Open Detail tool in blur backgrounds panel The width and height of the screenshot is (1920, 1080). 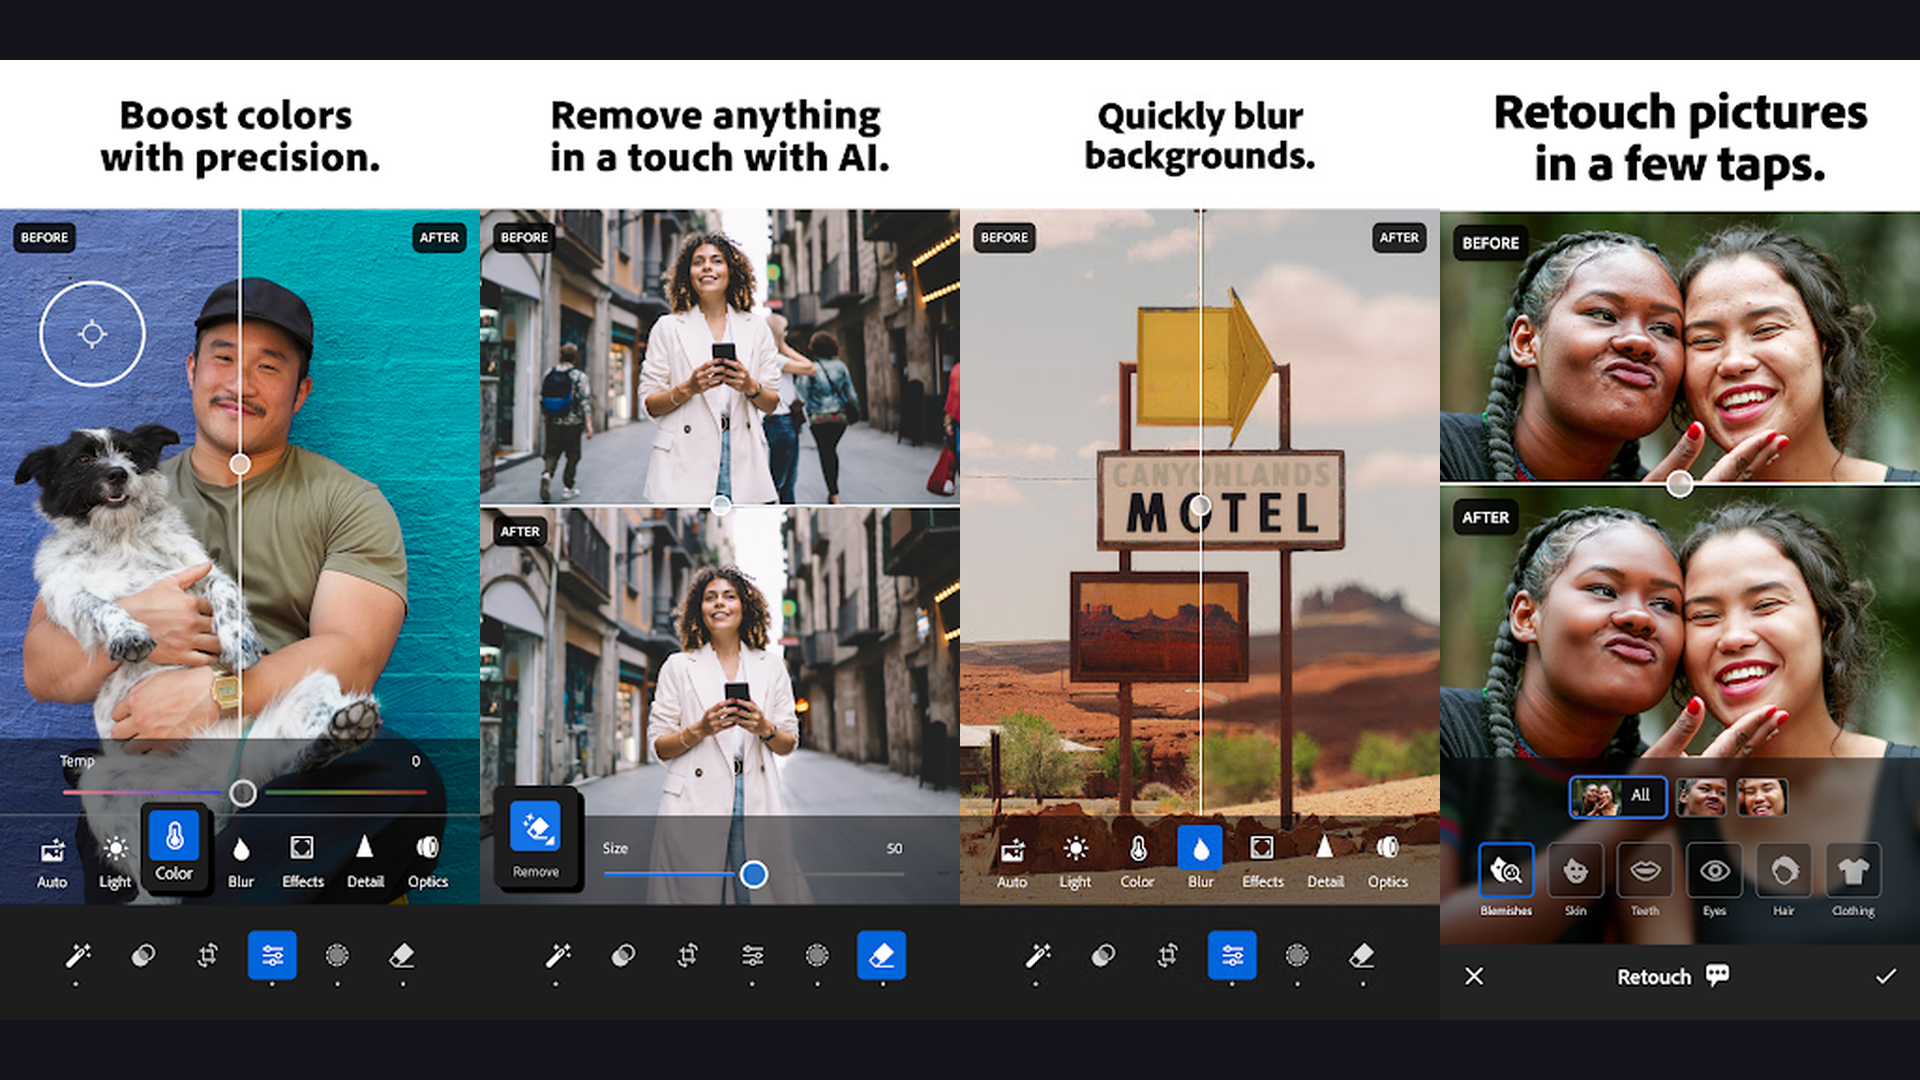point(1325,863)
